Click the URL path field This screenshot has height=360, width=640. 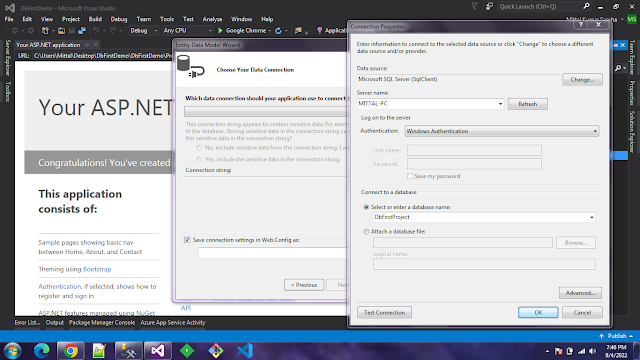(x=102, y=56)
